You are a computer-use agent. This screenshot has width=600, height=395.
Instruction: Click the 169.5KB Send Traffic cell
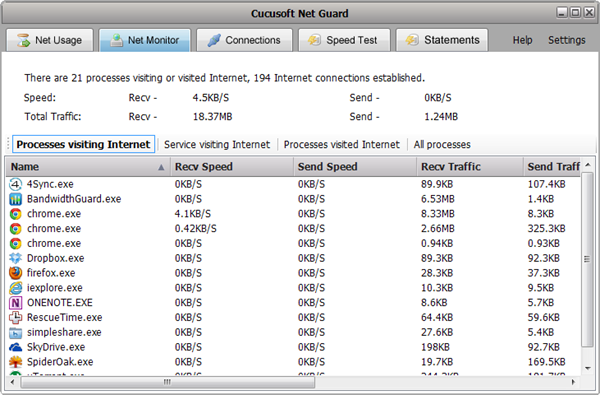546,362
